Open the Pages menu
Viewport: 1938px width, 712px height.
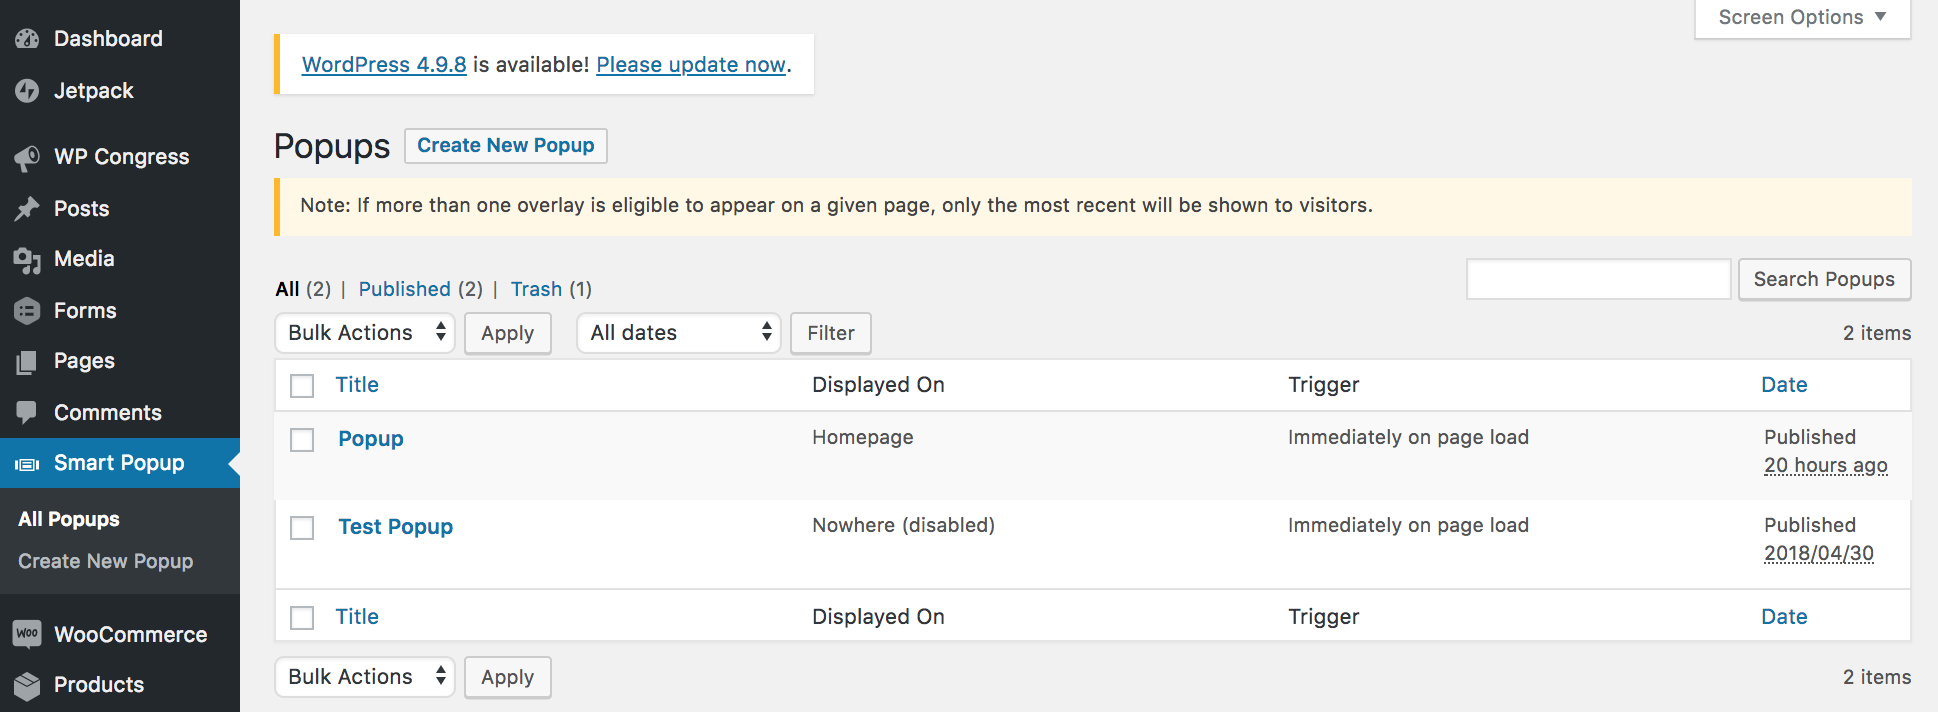click(x=84, y=361)
